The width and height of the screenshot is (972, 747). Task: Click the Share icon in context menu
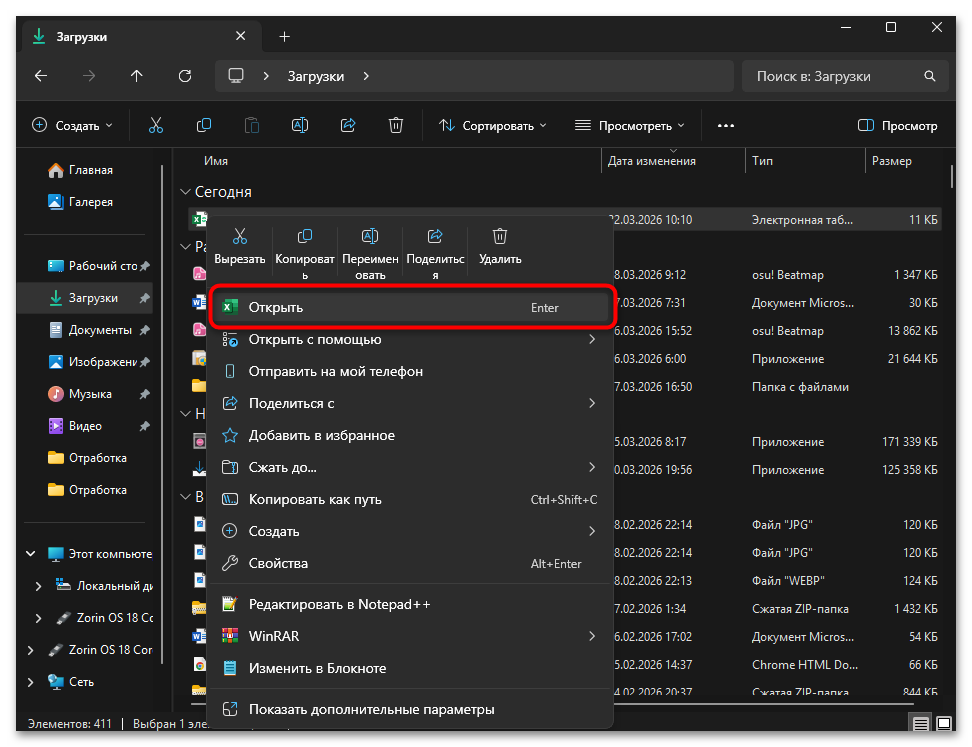pos(435,237)
